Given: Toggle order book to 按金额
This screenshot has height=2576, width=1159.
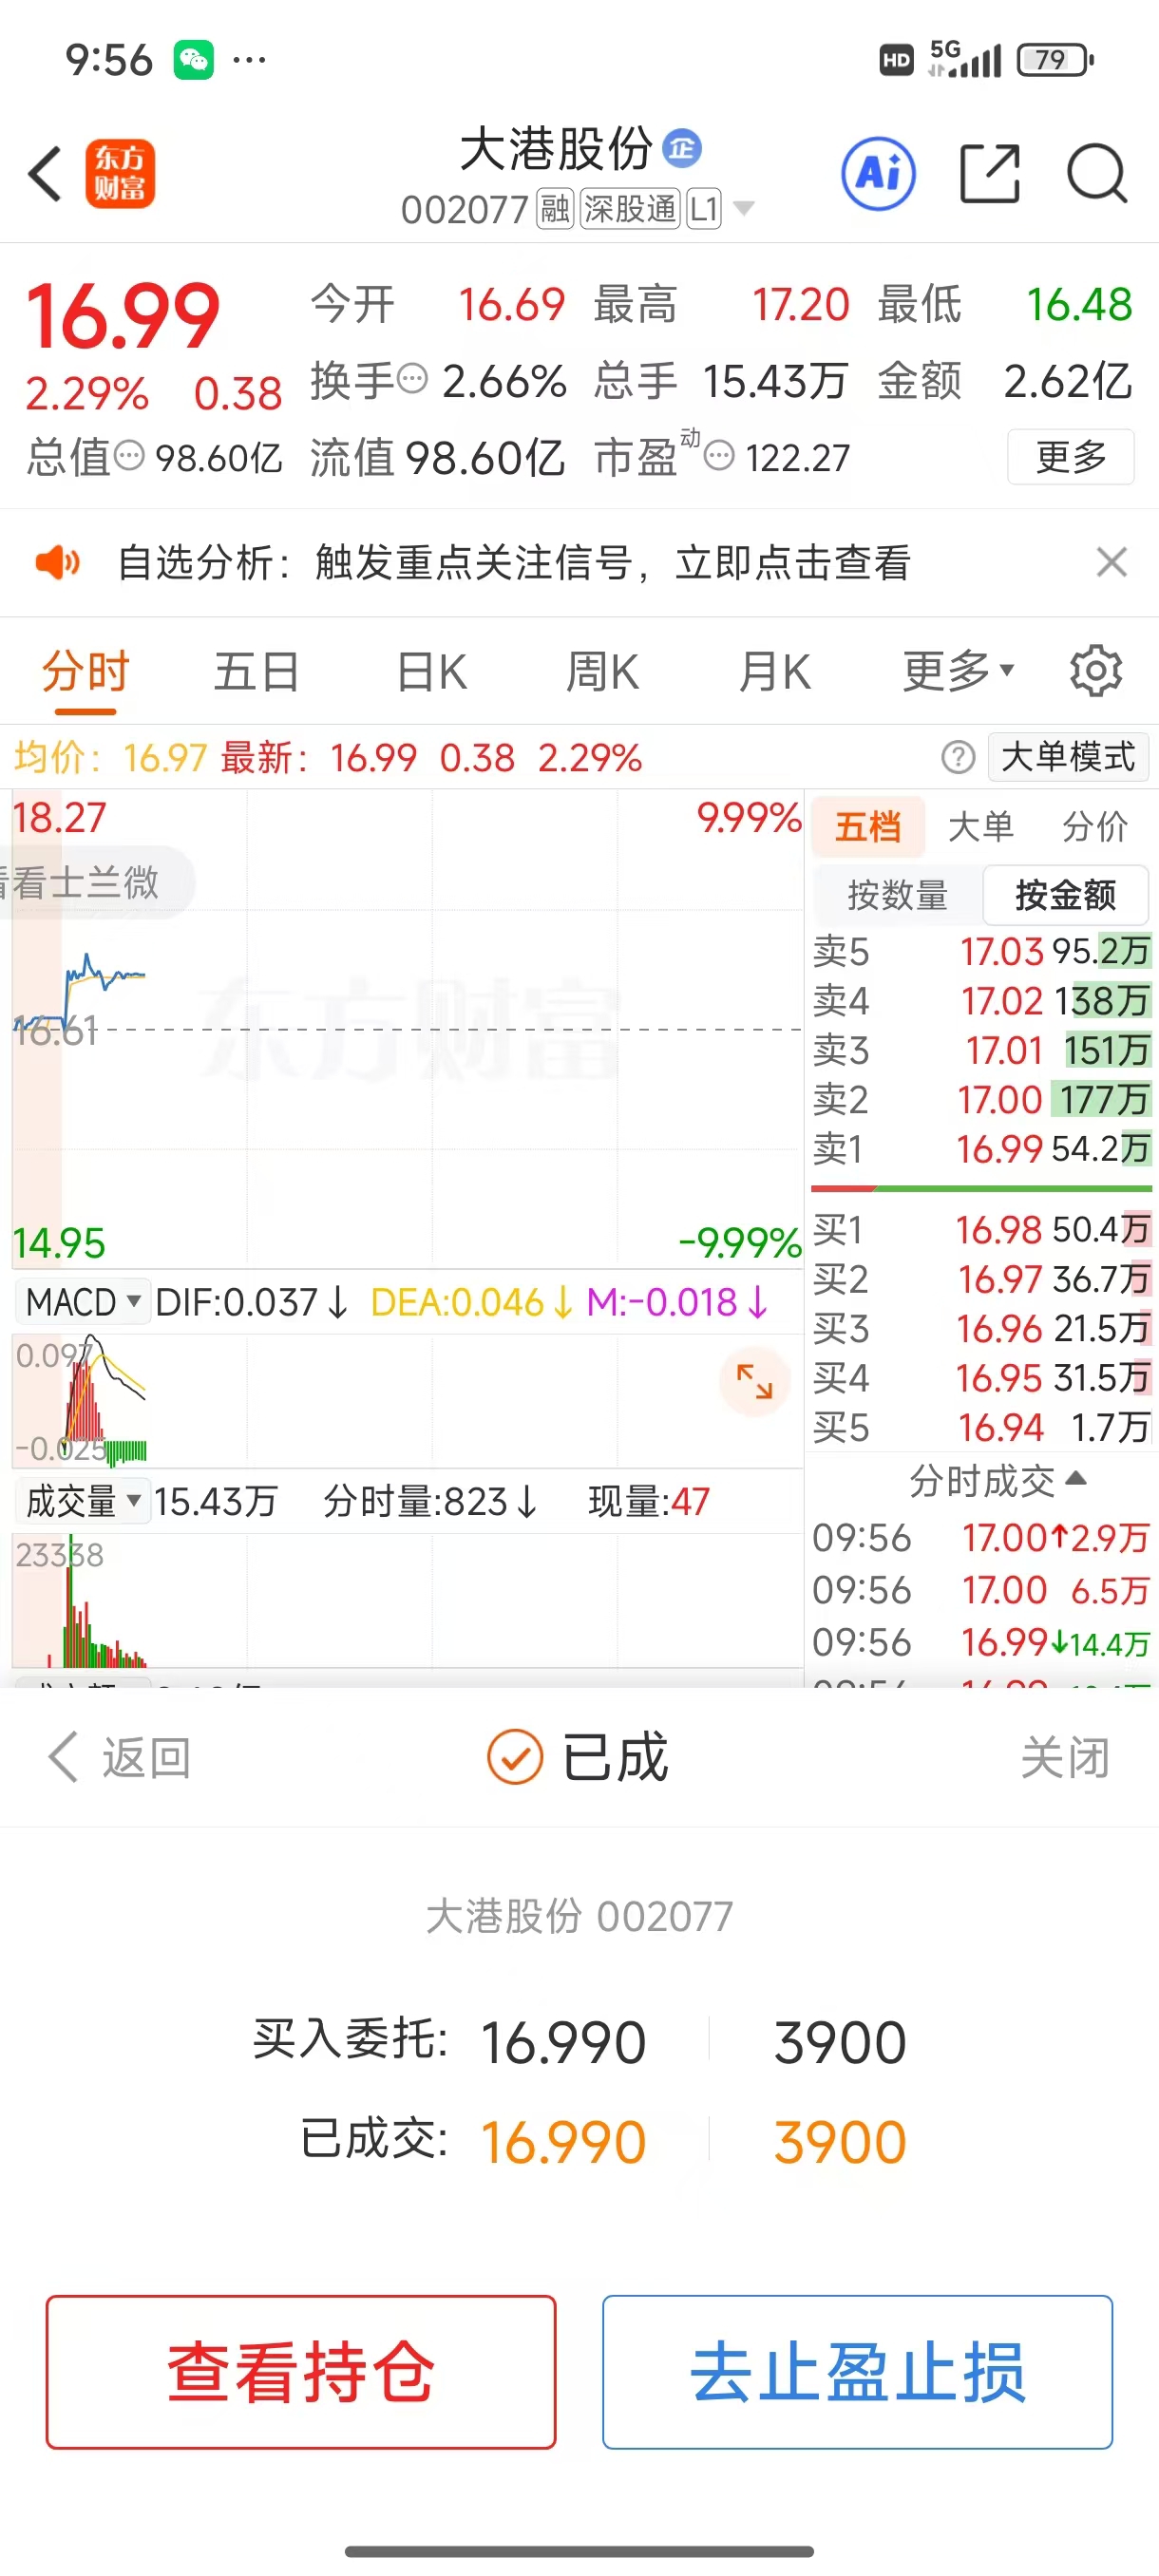Looking at the screenshot, I should 1066,894.
